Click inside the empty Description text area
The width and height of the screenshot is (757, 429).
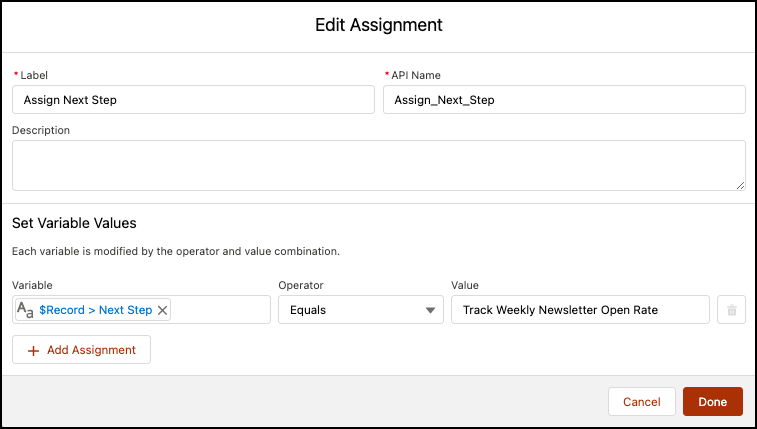(x=378, y=164)
